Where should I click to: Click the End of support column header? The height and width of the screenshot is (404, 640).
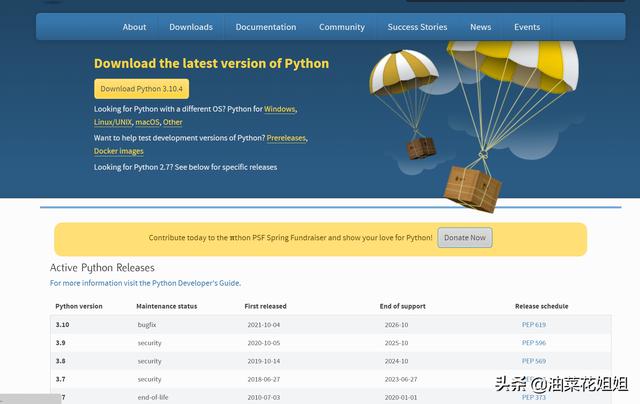pos(402,306)
